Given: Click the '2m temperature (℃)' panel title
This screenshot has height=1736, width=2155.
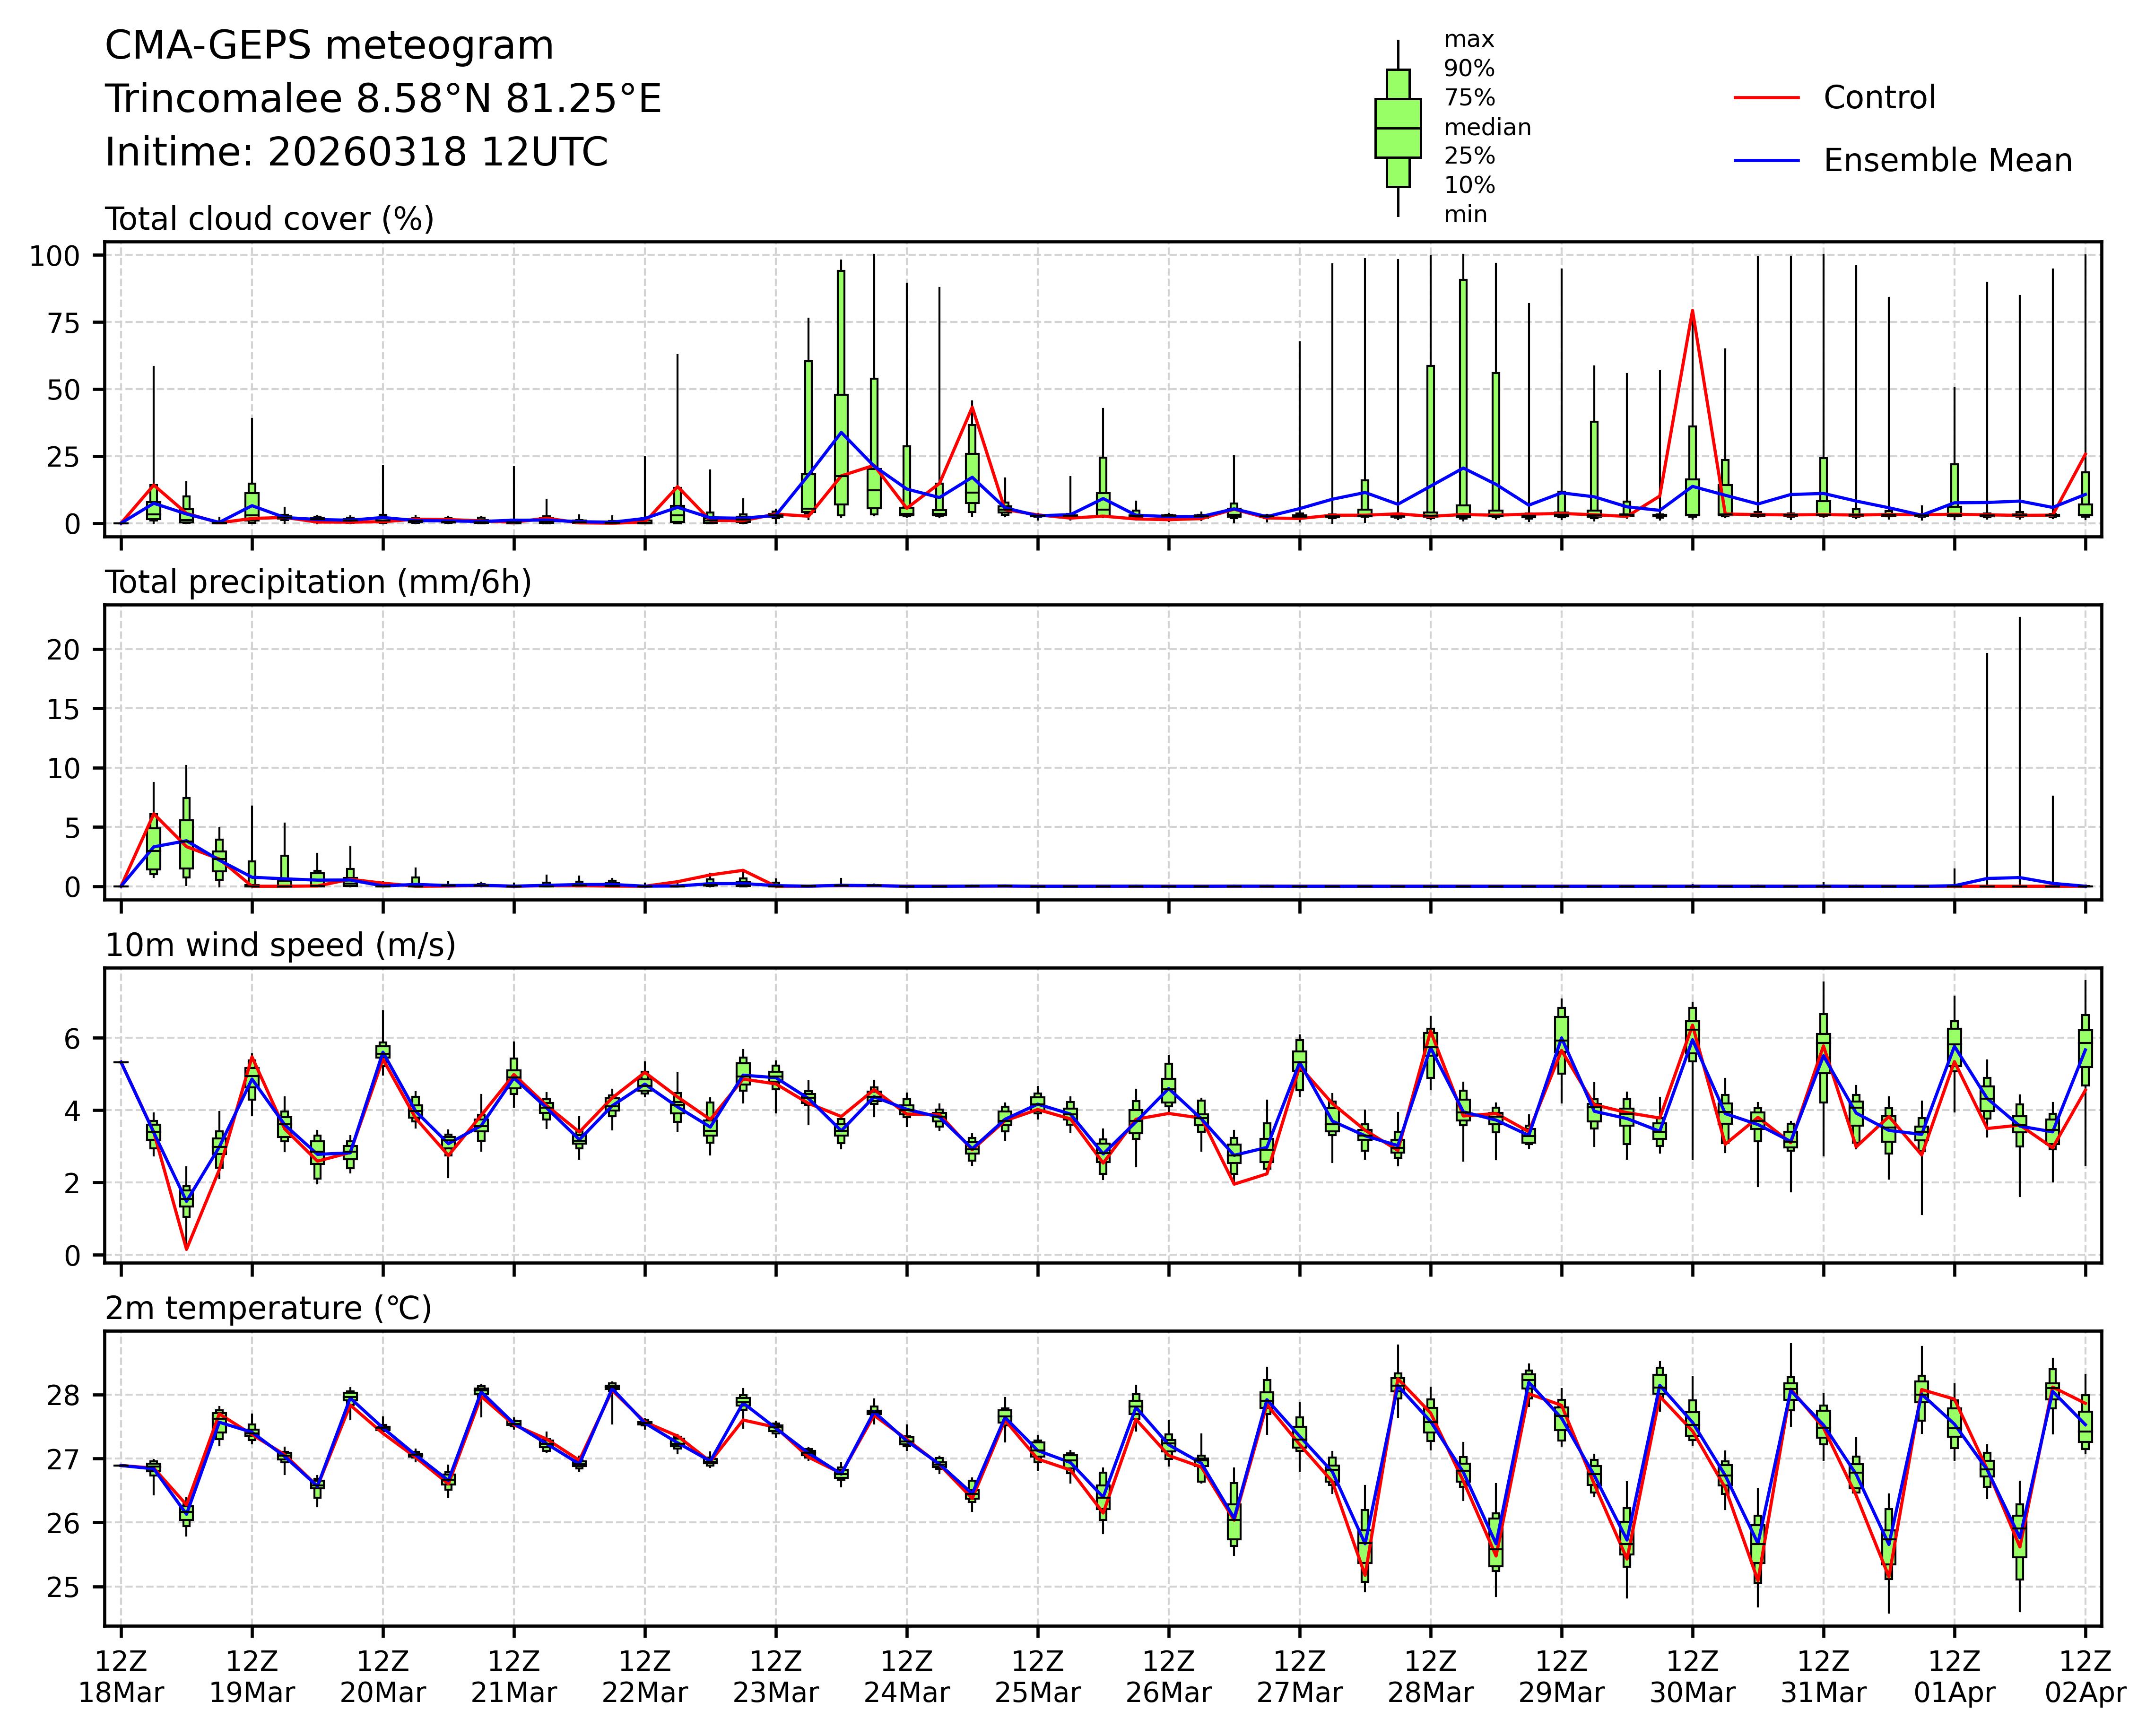Looking at the screenshot, I should 268,1308.
